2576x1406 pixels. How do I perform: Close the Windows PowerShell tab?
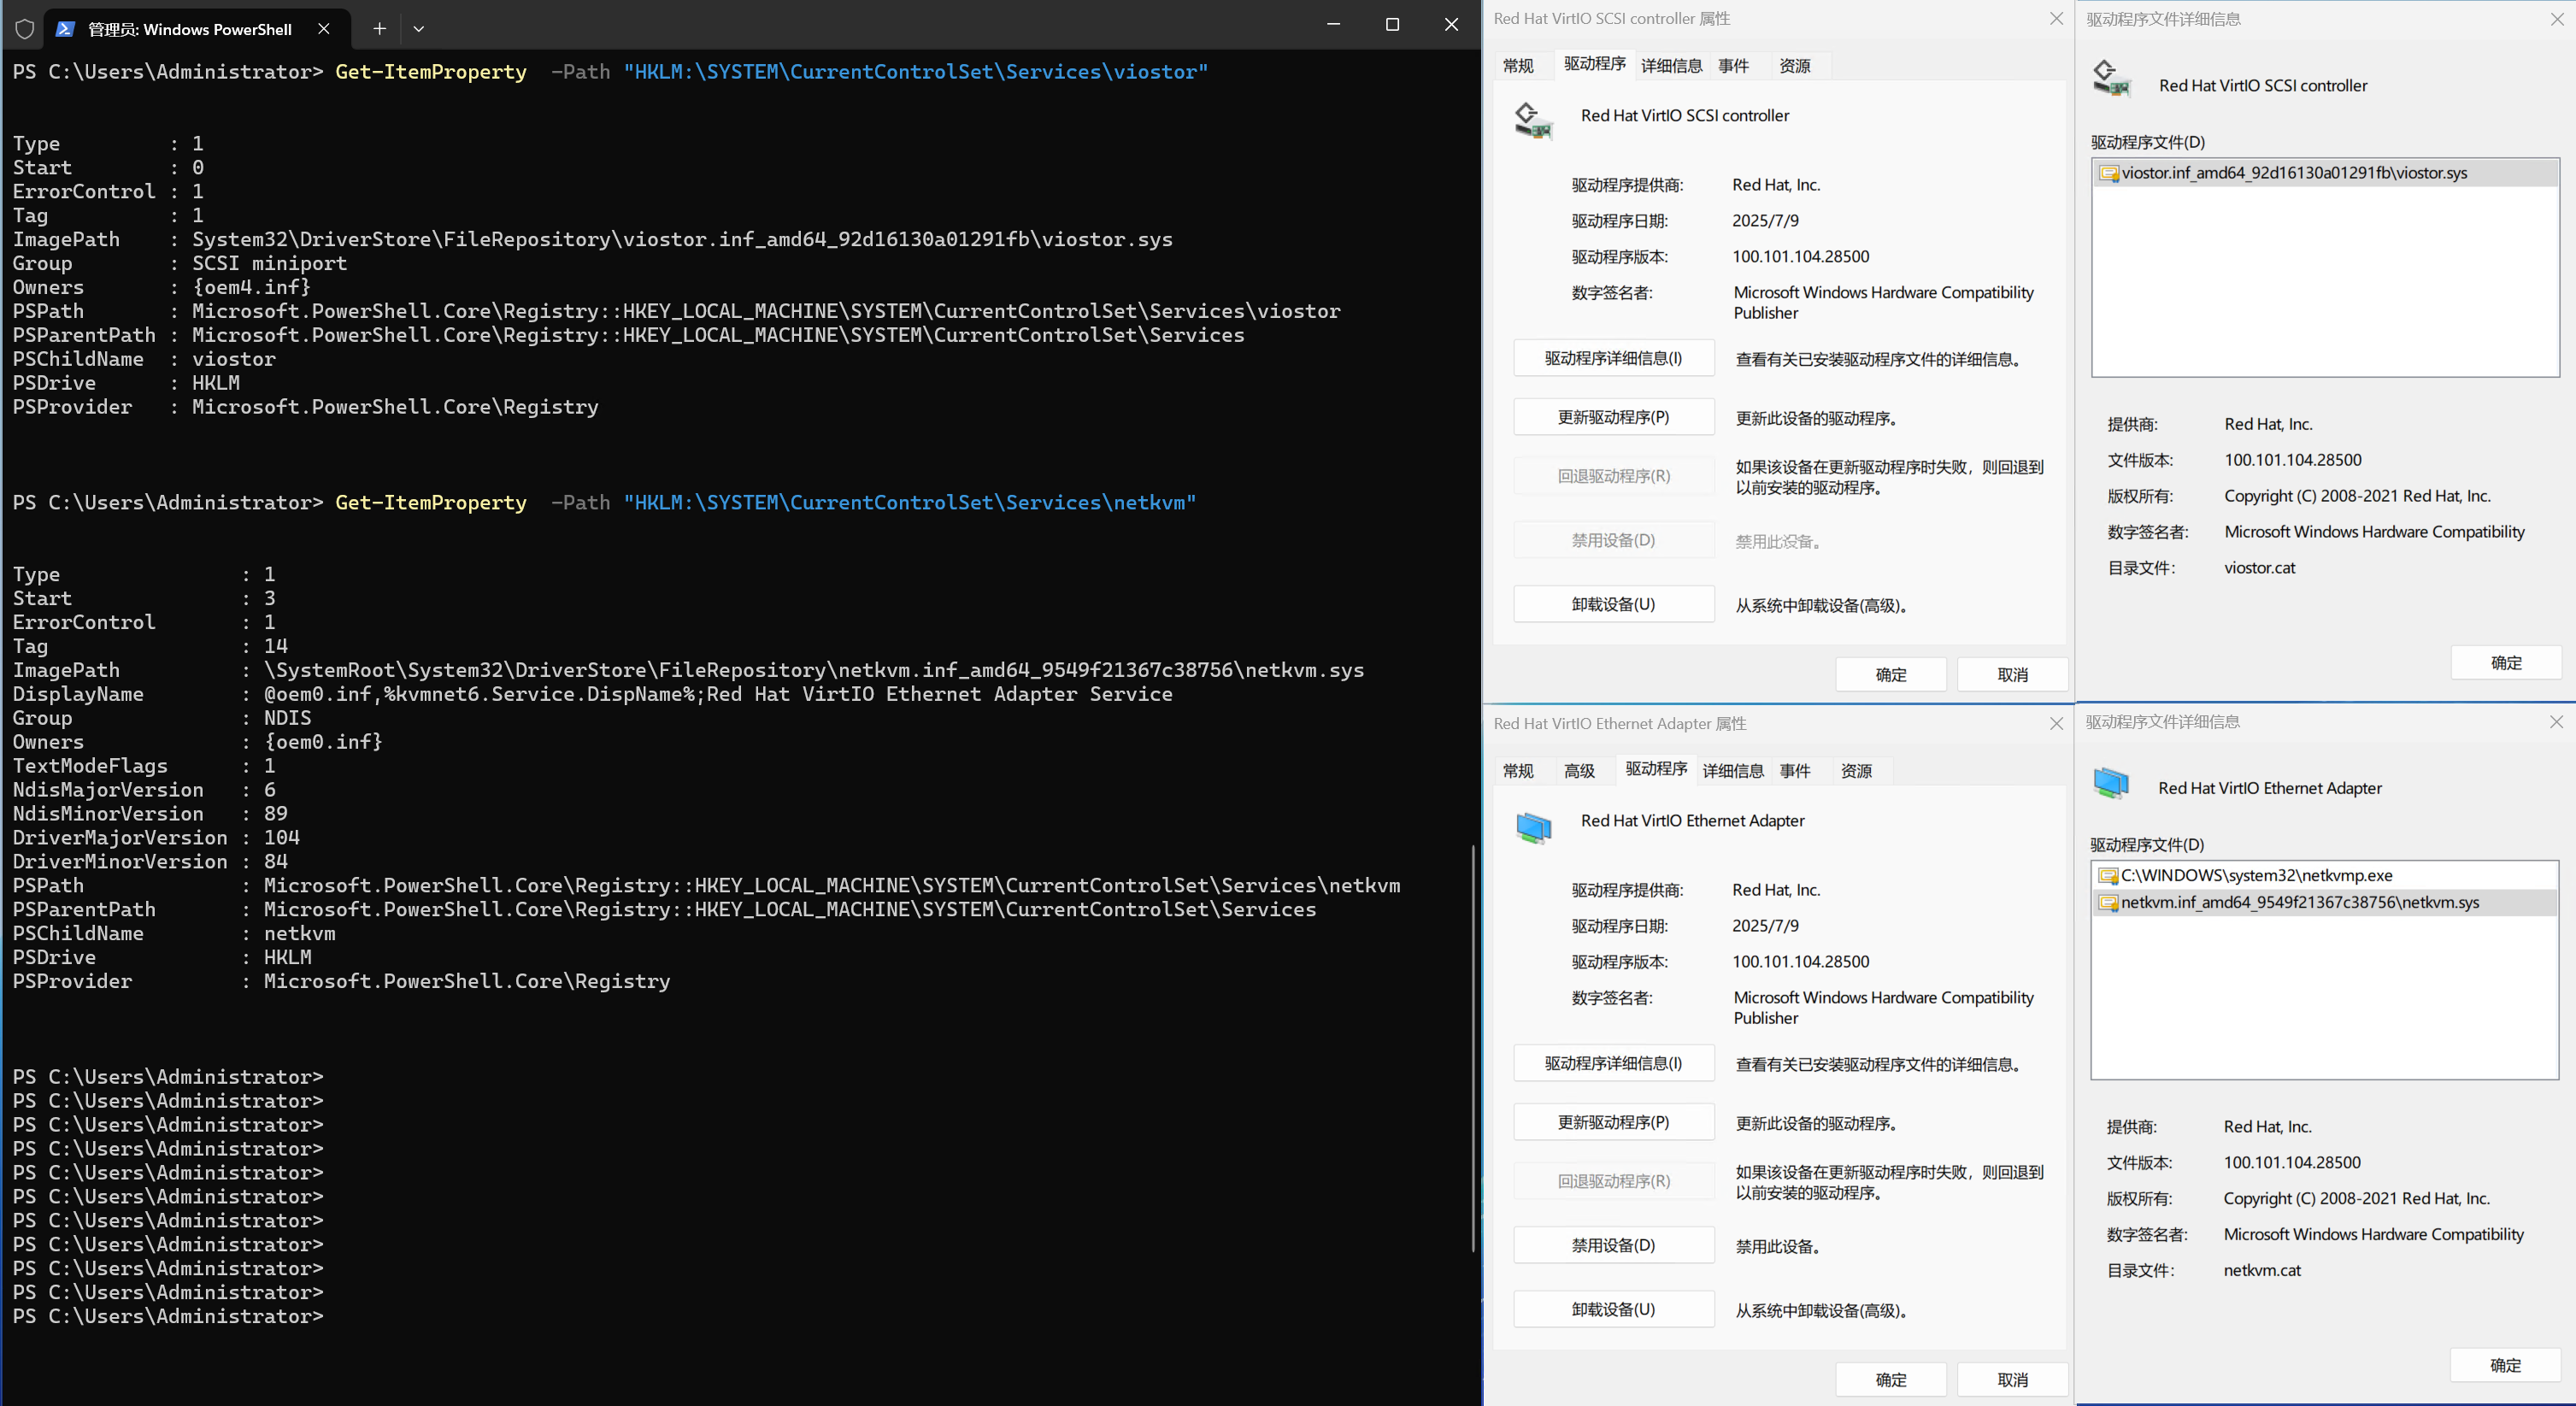[x=324, y=29]
